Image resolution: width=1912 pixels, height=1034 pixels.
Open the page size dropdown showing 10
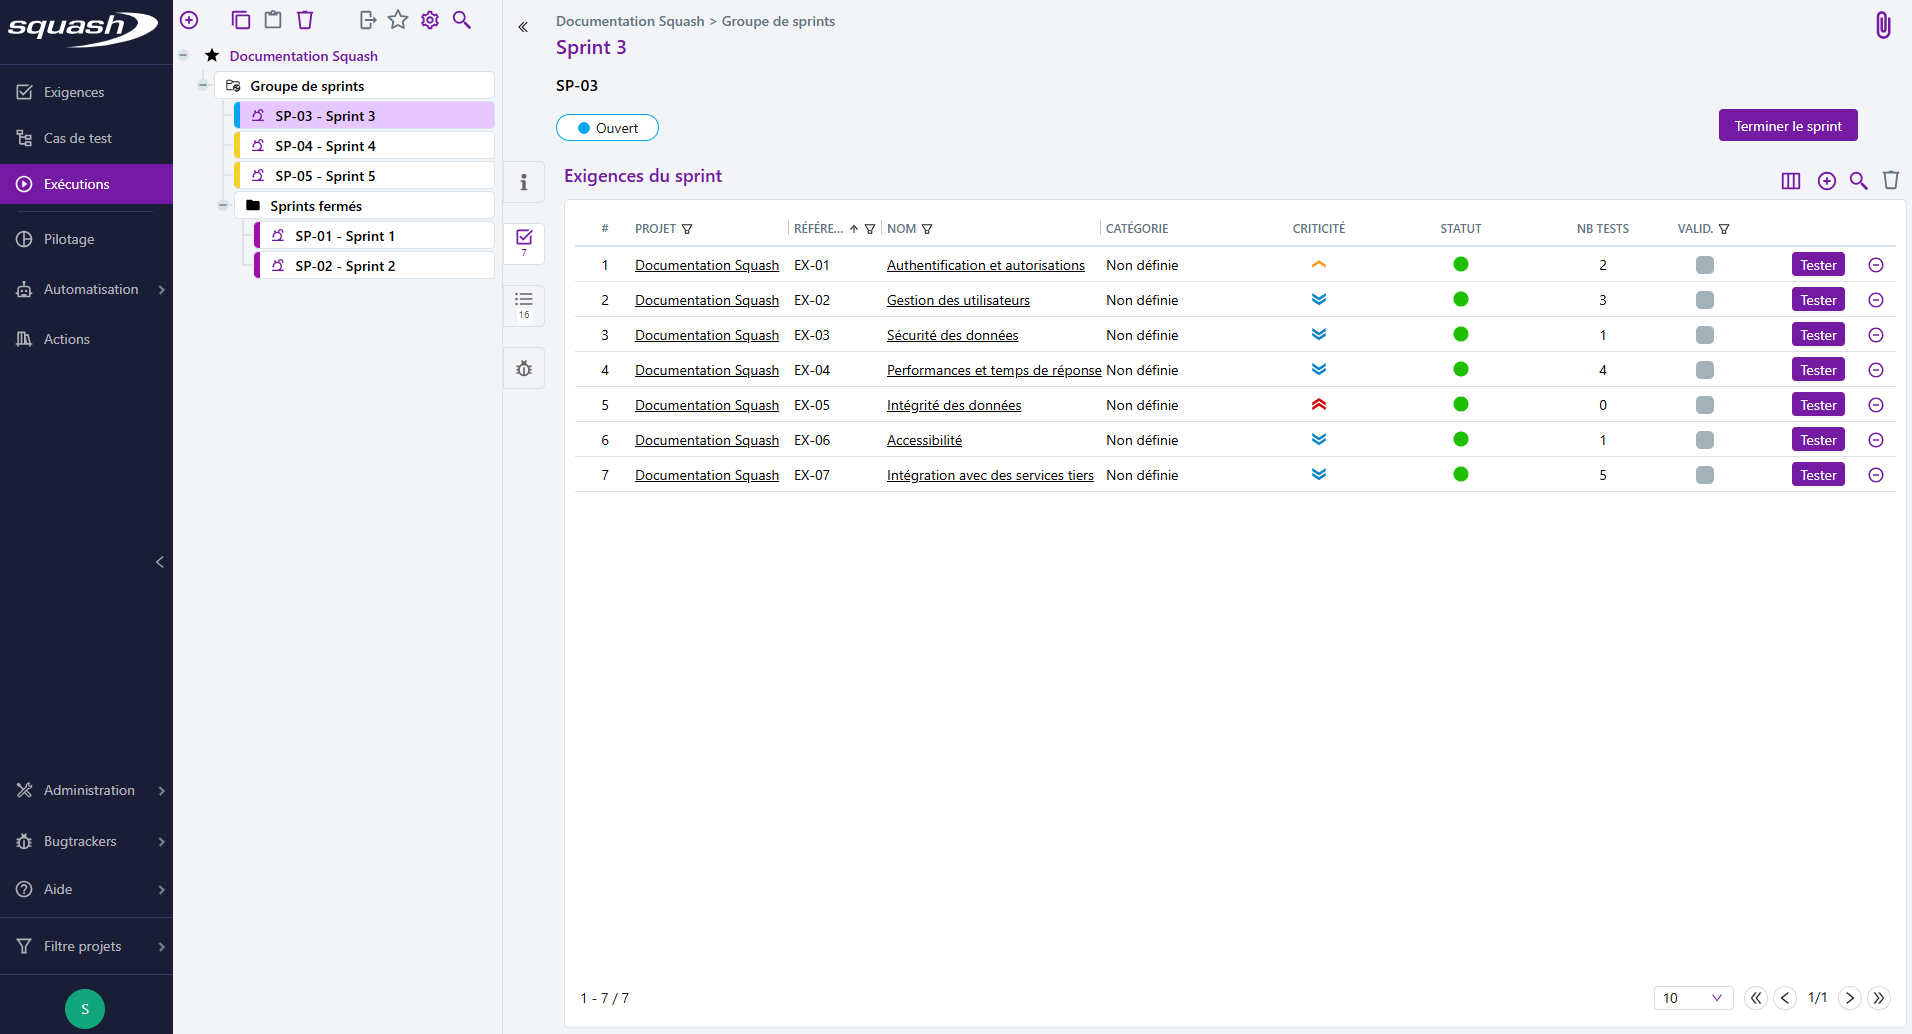coord(1691,998)
